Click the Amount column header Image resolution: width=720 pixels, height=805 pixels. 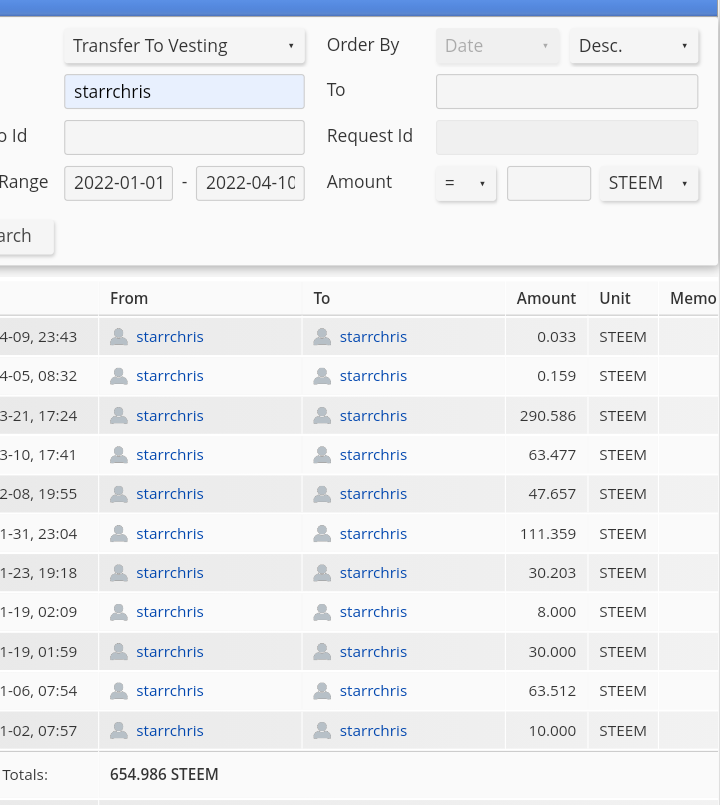point(546,298)
